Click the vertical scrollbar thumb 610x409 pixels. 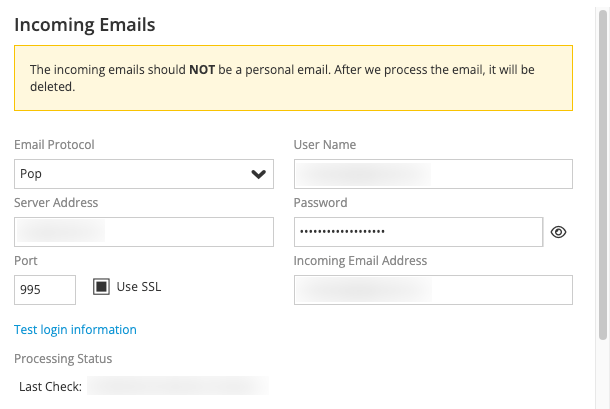pyautogui.click(x=603, y=175)
